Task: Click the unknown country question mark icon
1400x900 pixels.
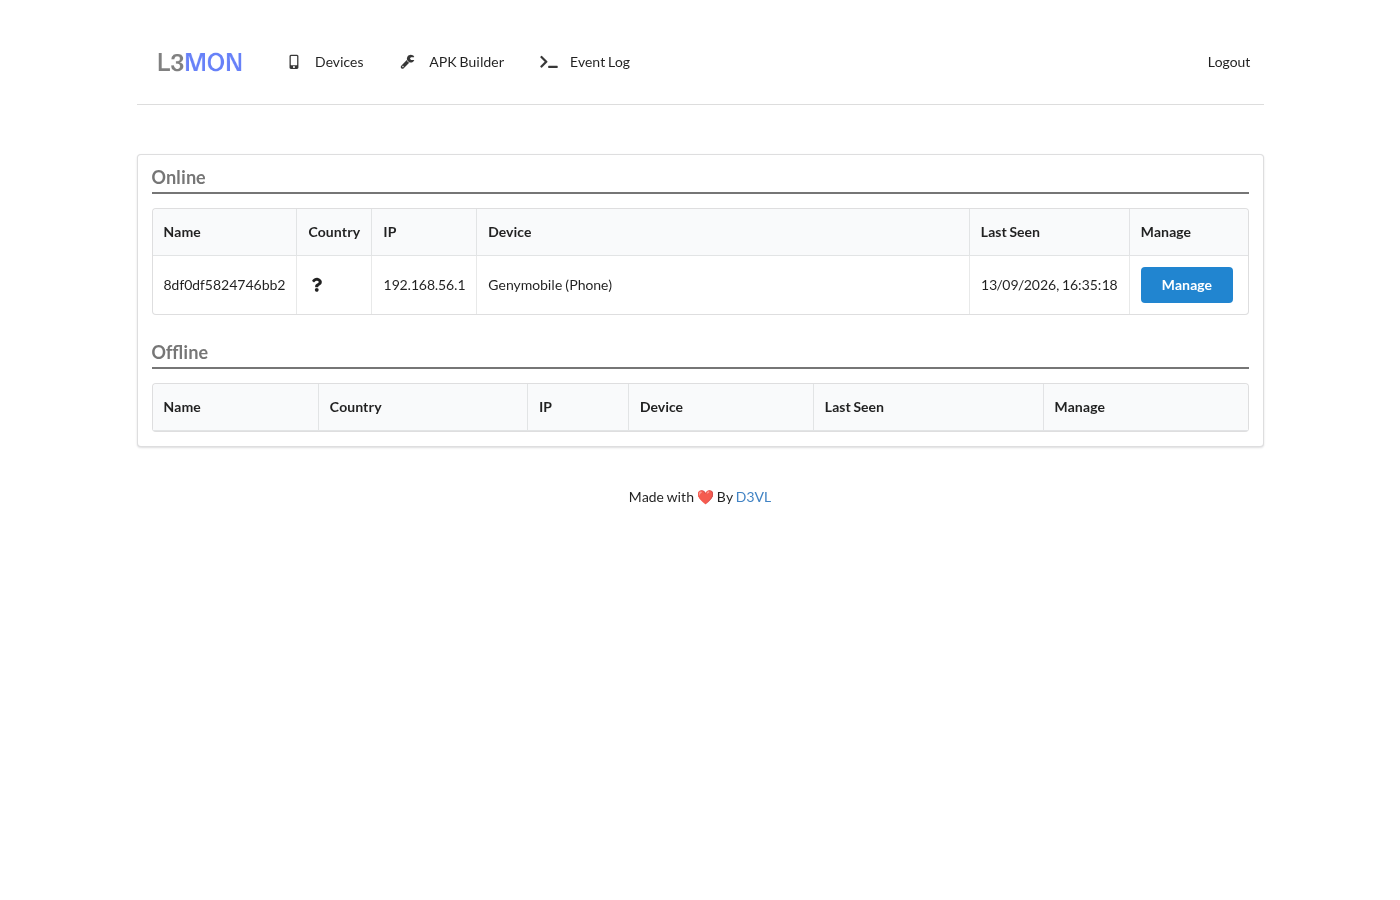Action: coord(317,285)
